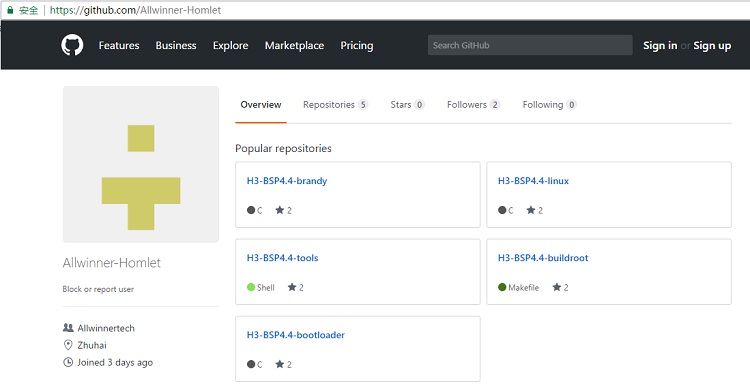Click the Popular repositories heading

pyautogui.click(x=283, y=148)
